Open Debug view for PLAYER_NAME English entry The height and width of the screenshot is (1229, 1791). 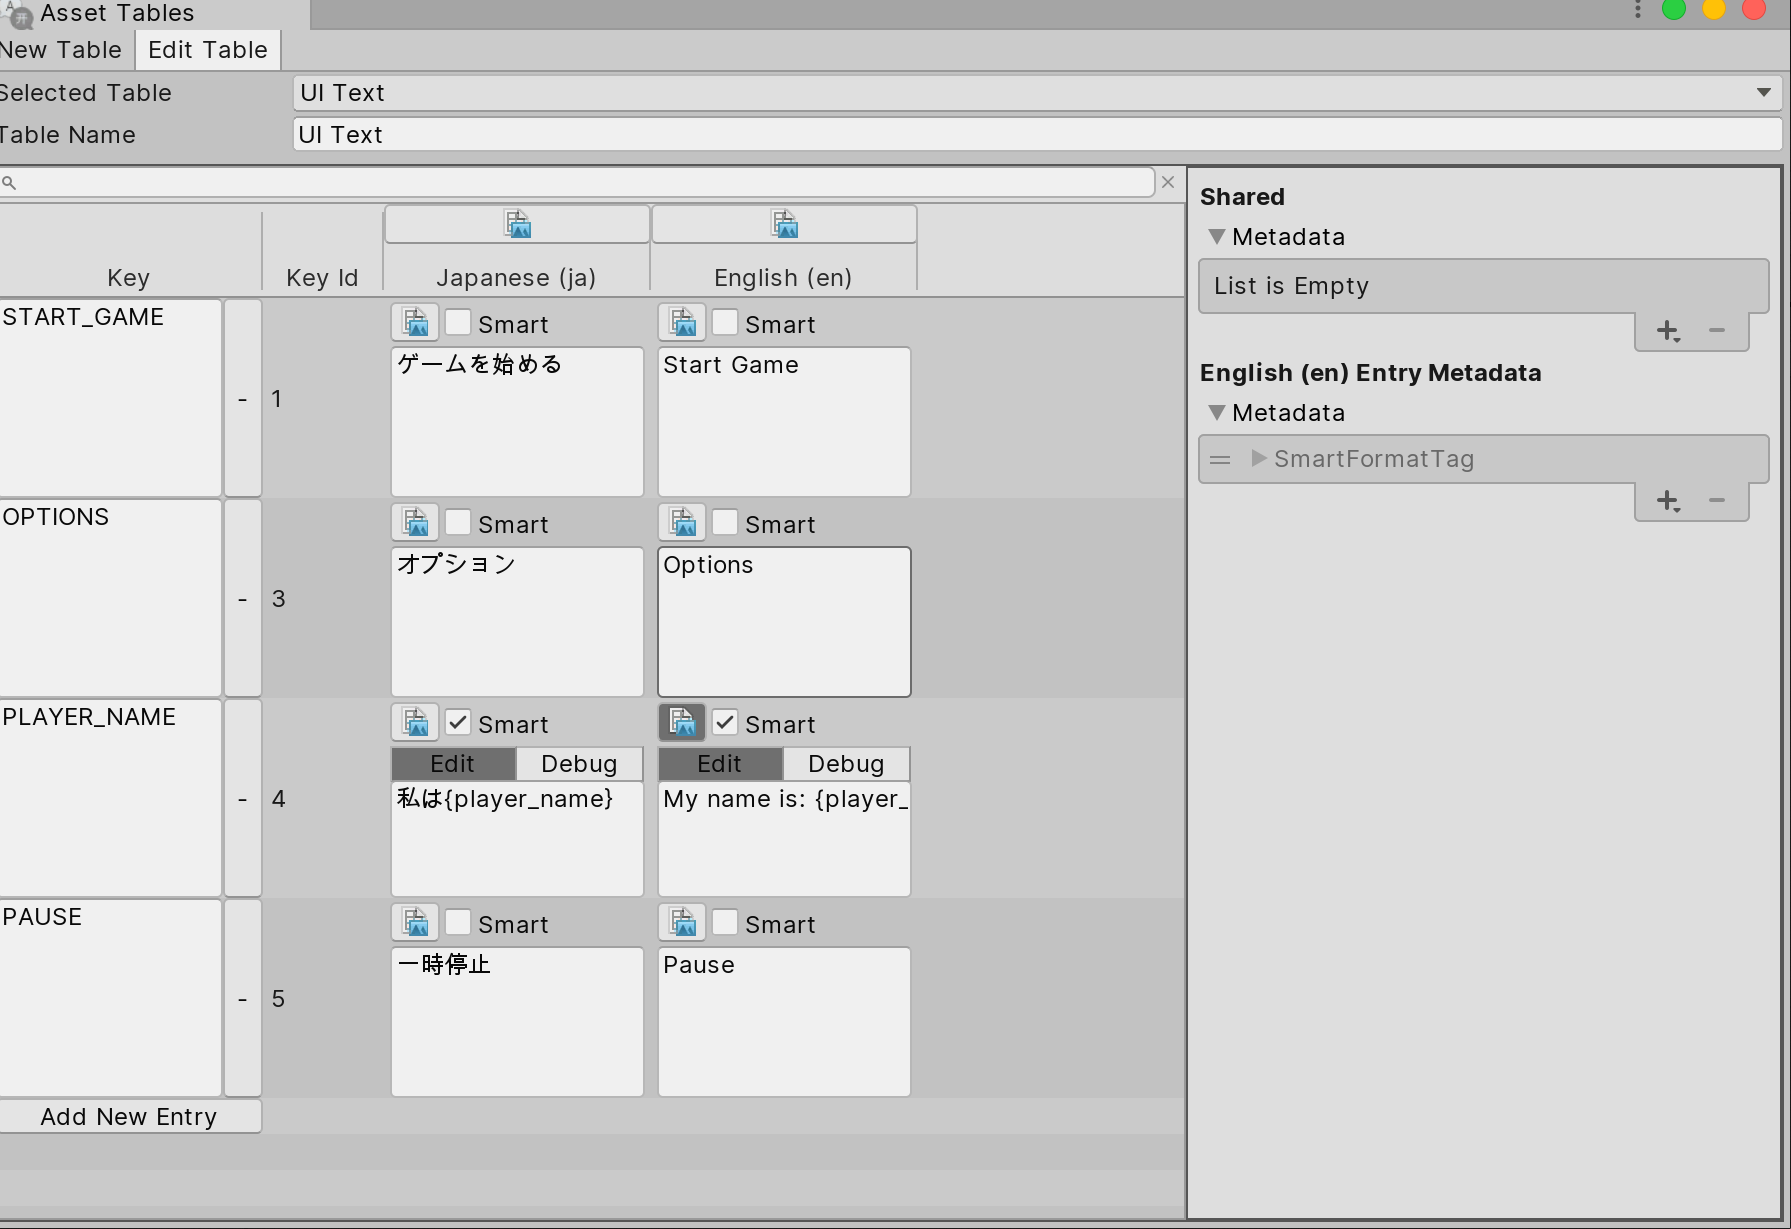tap(846, 763)
